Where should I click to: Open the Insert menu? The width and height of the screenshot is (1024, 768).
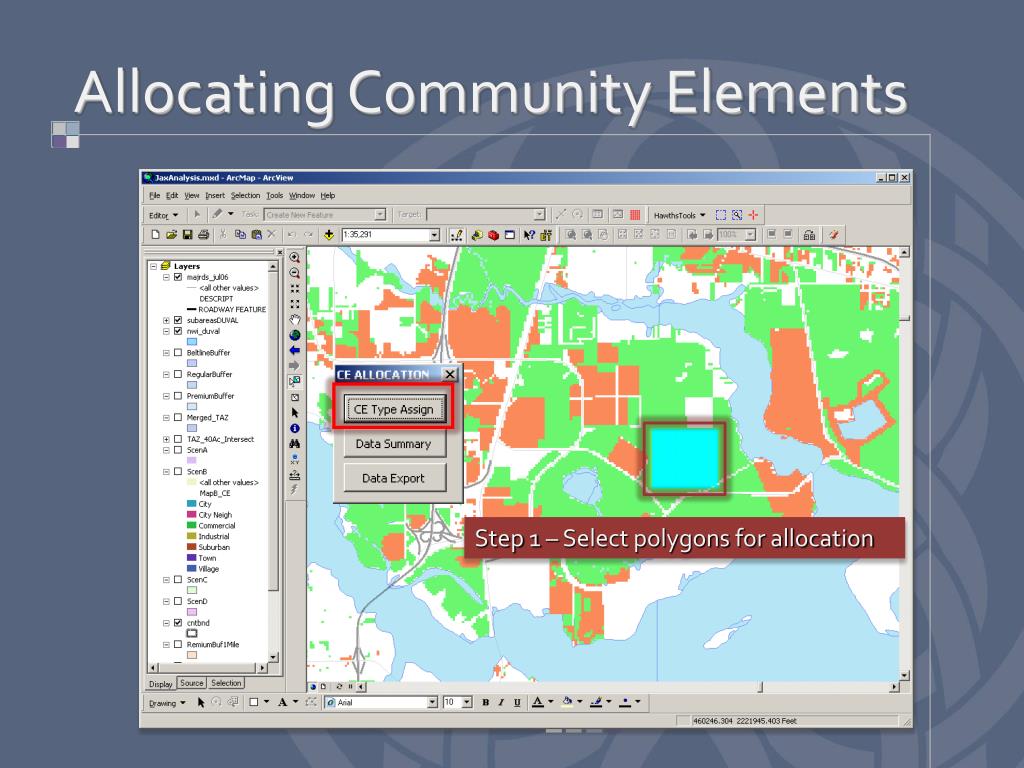click(x=214, y=195)
